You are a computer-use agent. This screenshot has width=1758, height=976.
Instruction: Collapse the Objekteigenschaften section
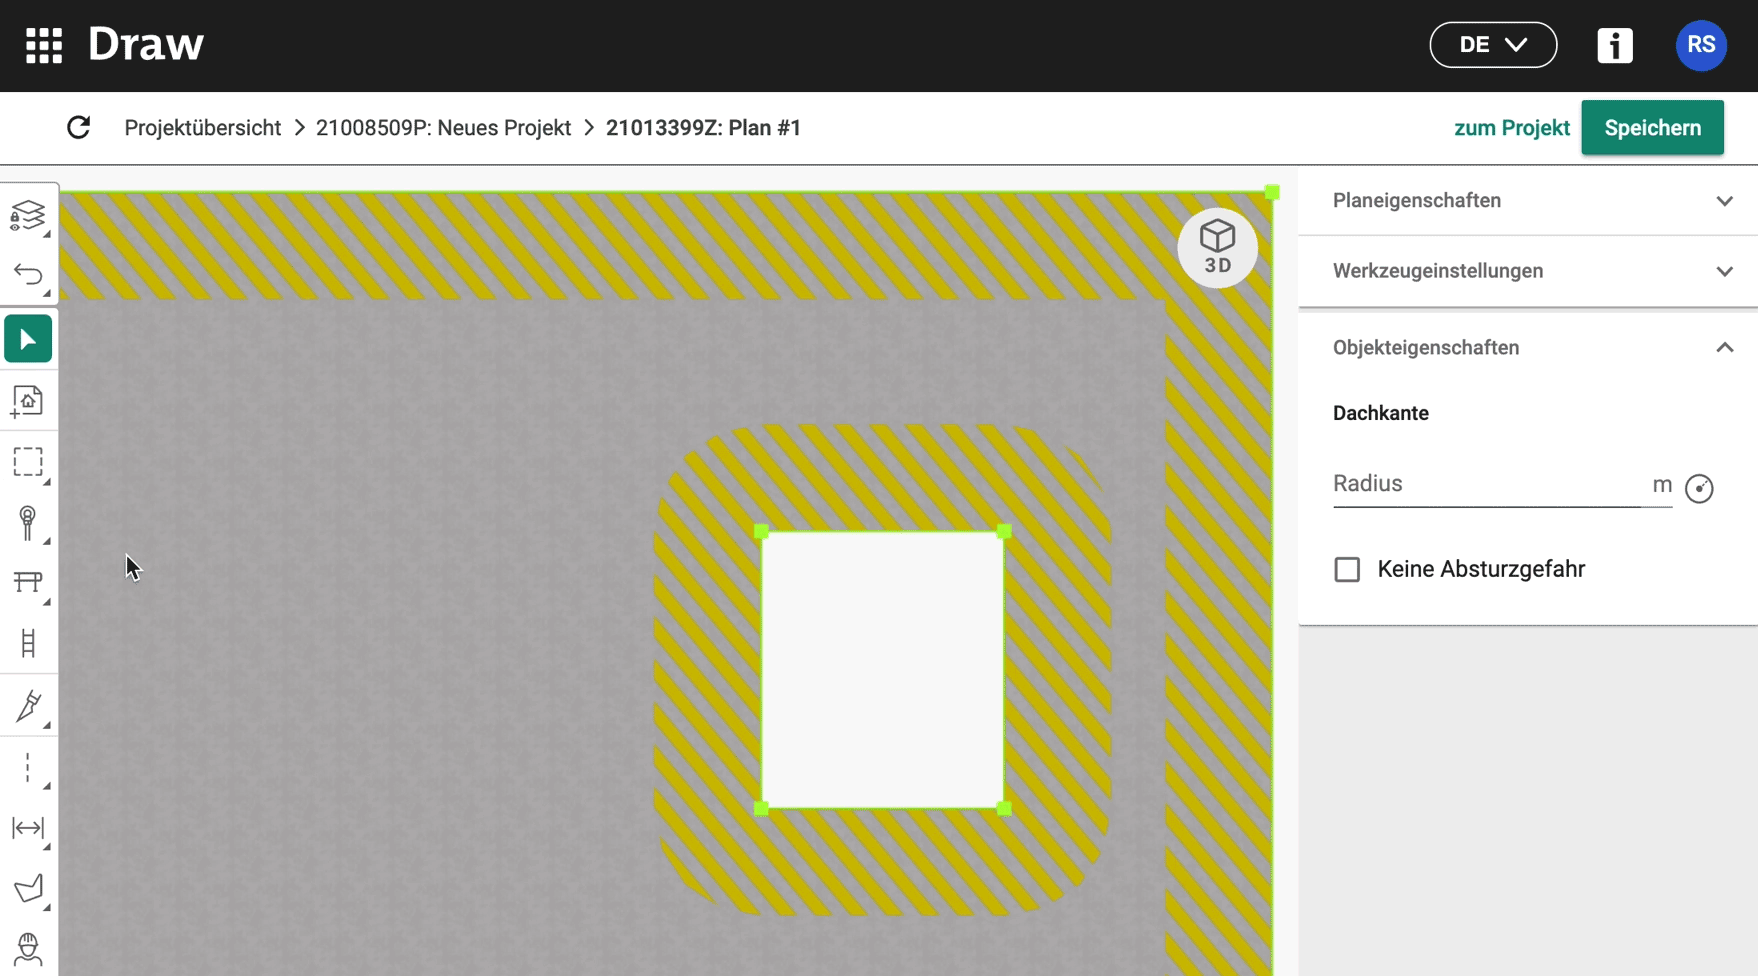[x=1528, y=348]
